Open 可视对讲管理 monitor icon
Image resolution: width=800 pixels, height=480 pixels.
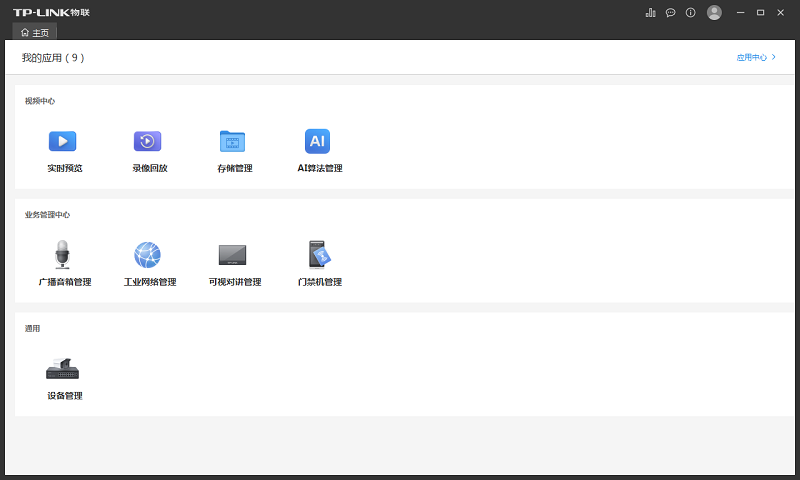[x=233, y=255]
